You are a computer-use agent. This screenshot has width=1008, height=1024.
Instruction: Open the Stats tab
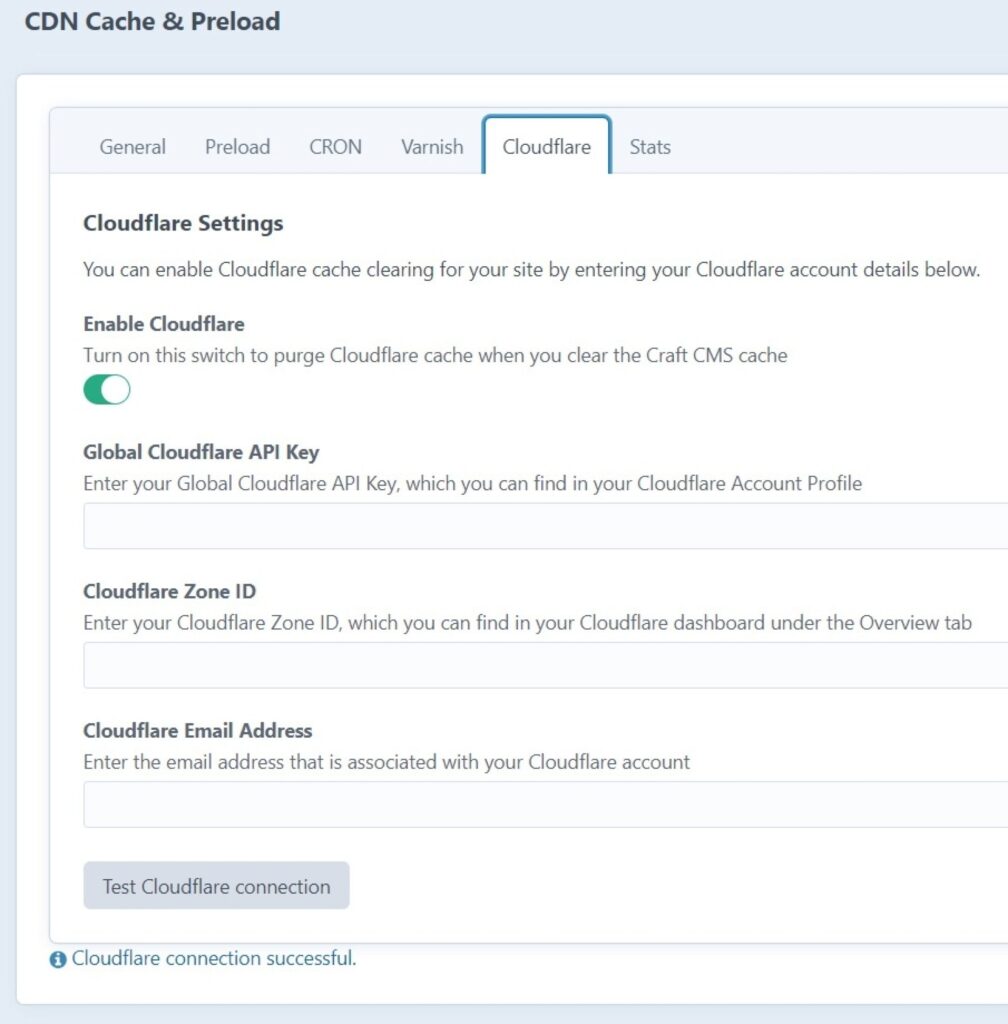(x=650, y=146)
